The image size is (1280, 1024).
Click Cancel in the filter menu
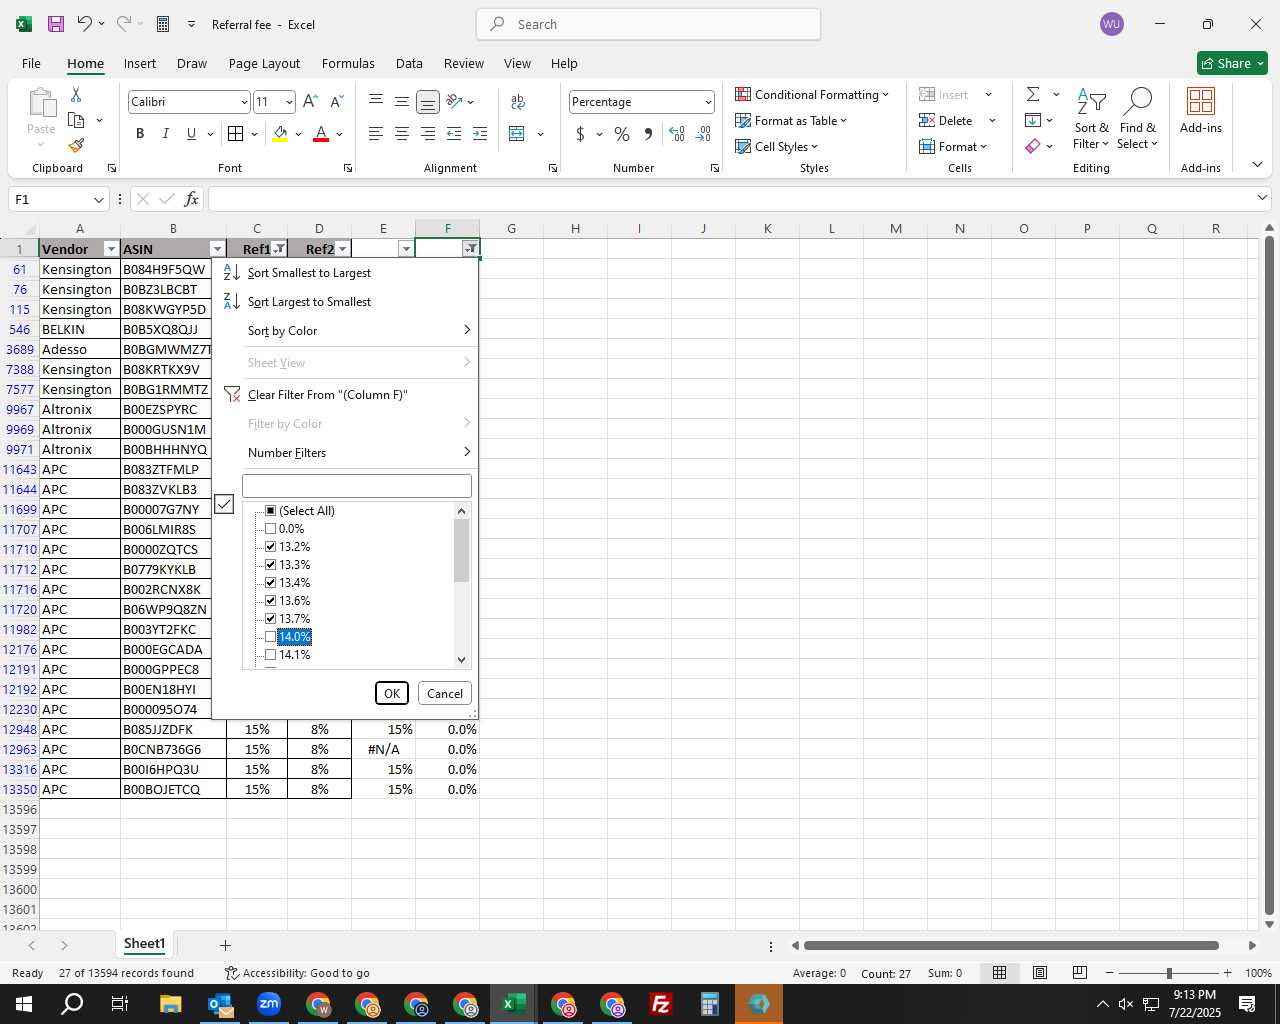[445, 693]
